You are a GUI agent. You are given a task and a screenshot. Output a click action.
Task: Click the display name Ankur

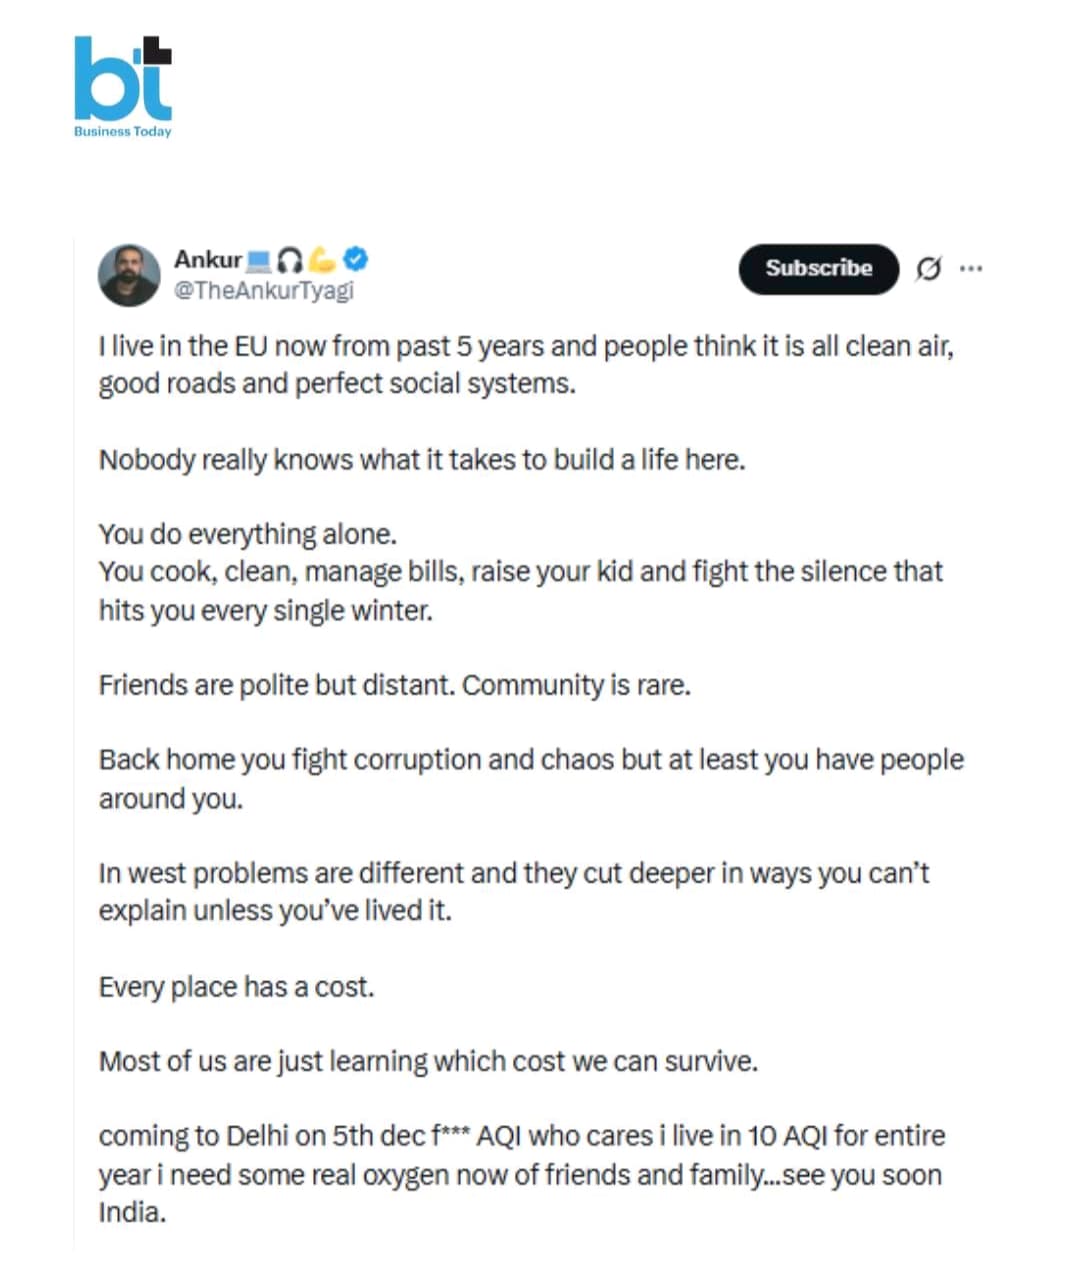pyautogui.click(x=207, y=260)
